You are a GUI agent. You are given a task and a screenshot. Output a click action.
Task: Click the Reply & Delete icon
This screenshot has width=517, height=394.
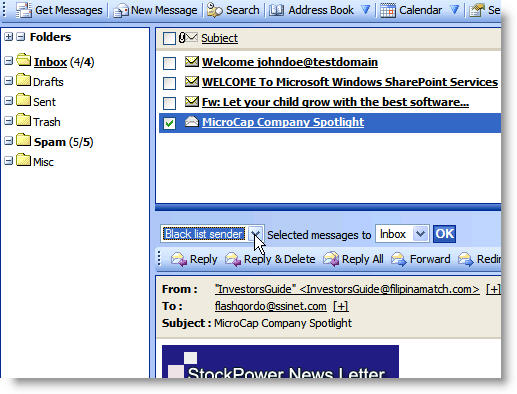(x=233, y=259)
